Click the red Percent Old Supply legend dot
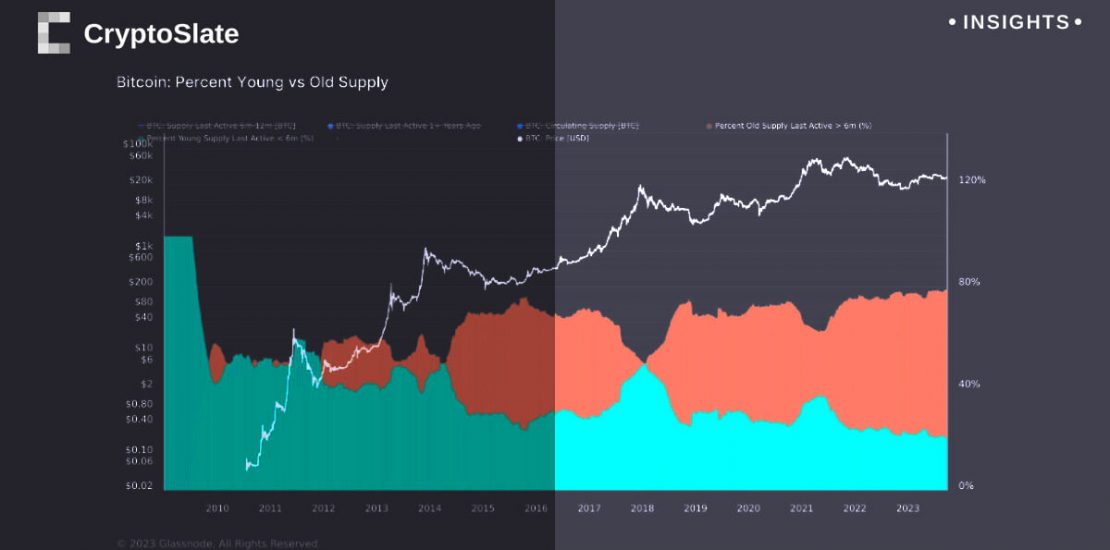 click(x=709, y=126)
